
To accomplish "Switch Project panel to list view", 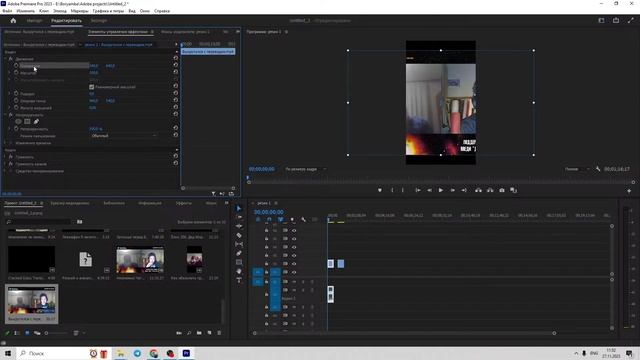I will tap(17, 333).
